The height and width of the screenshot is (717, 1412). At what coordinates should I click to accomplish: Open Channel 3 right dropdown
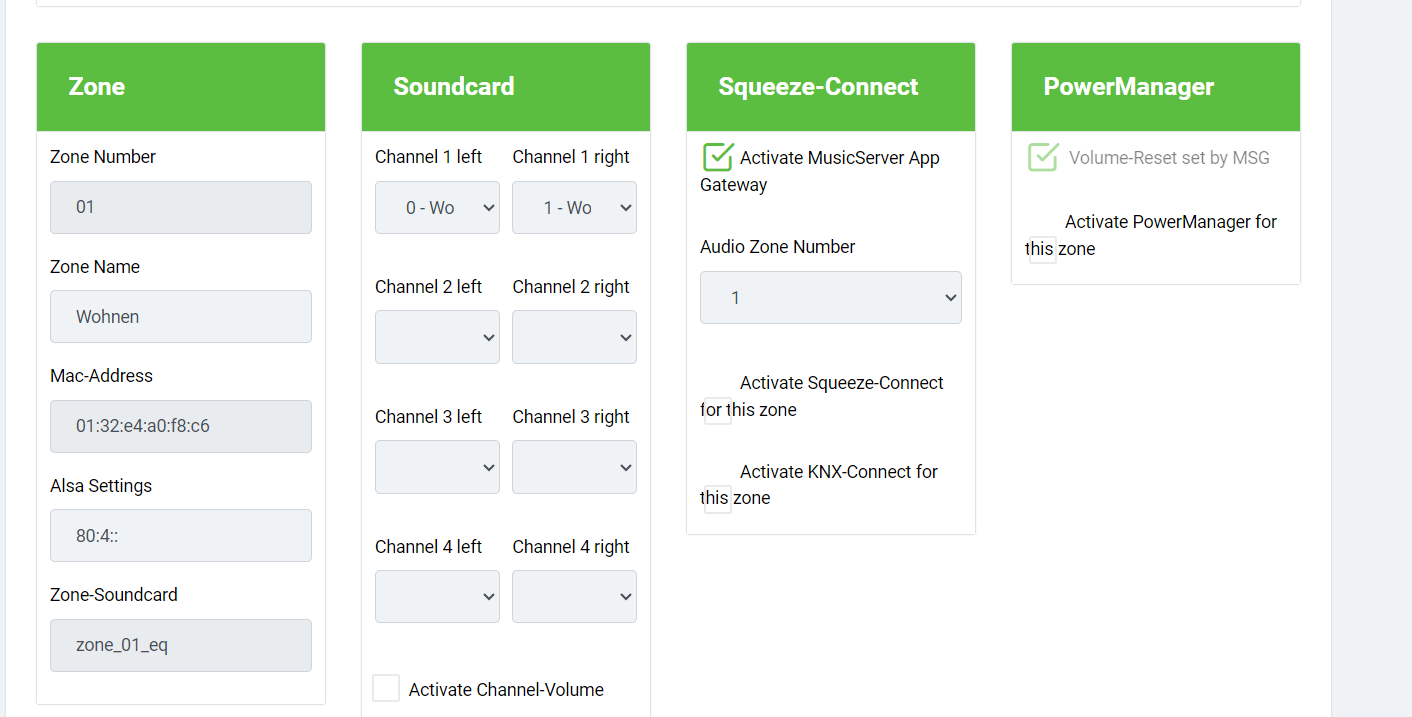(574, 467)
